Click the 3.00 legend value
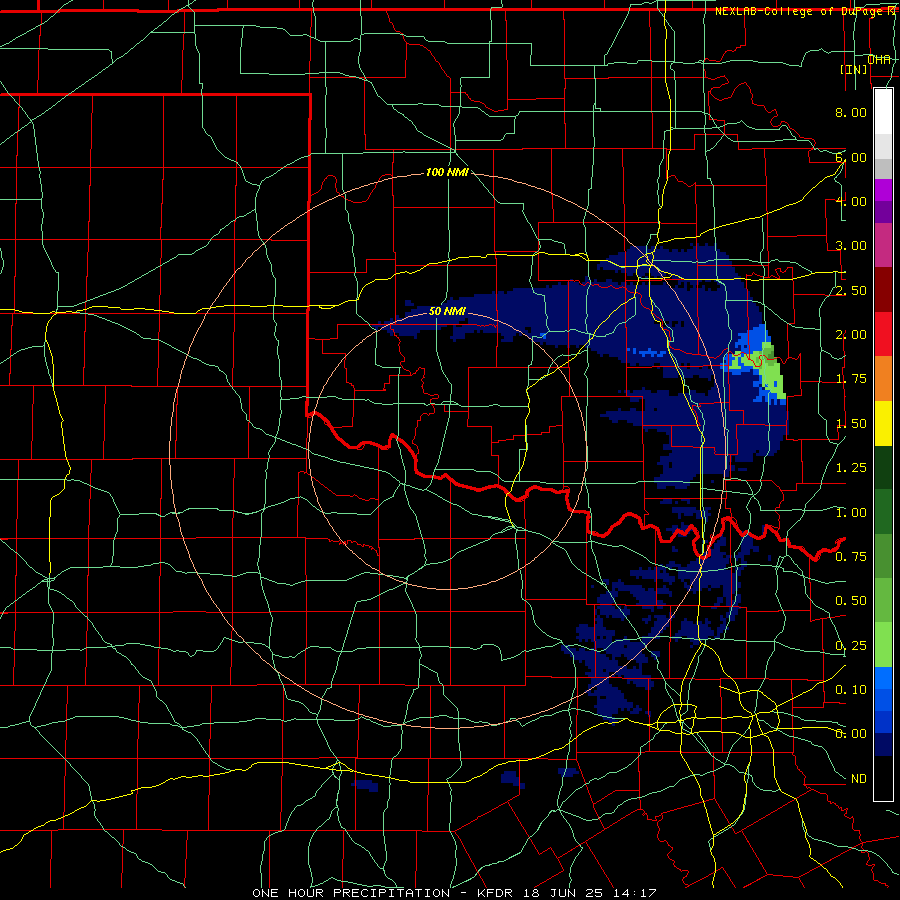 [851, 246]
